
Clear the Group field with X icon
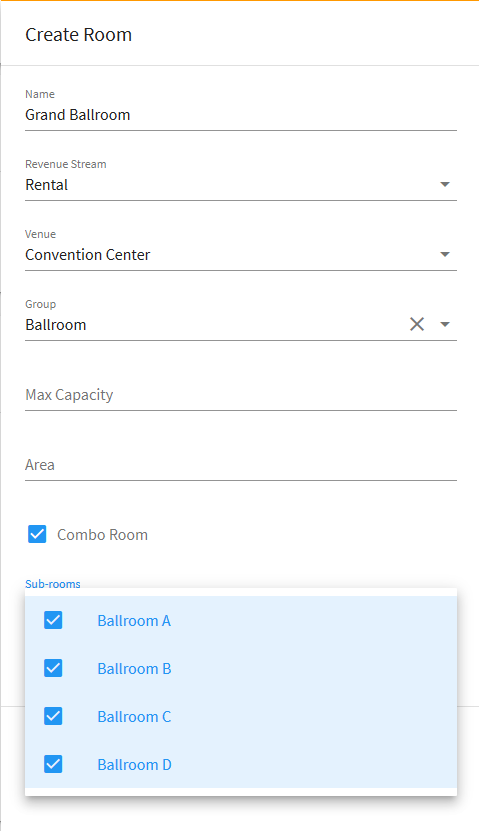(x=417, y=324)
